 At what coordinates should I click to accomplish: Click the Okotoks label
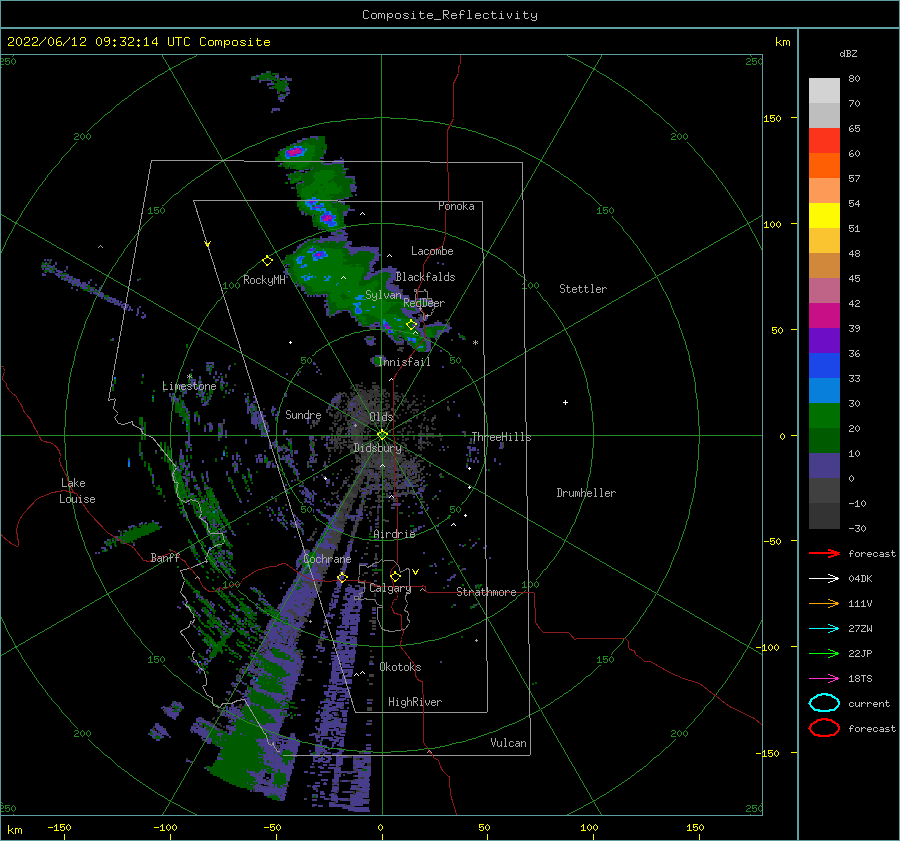(400, 667)
